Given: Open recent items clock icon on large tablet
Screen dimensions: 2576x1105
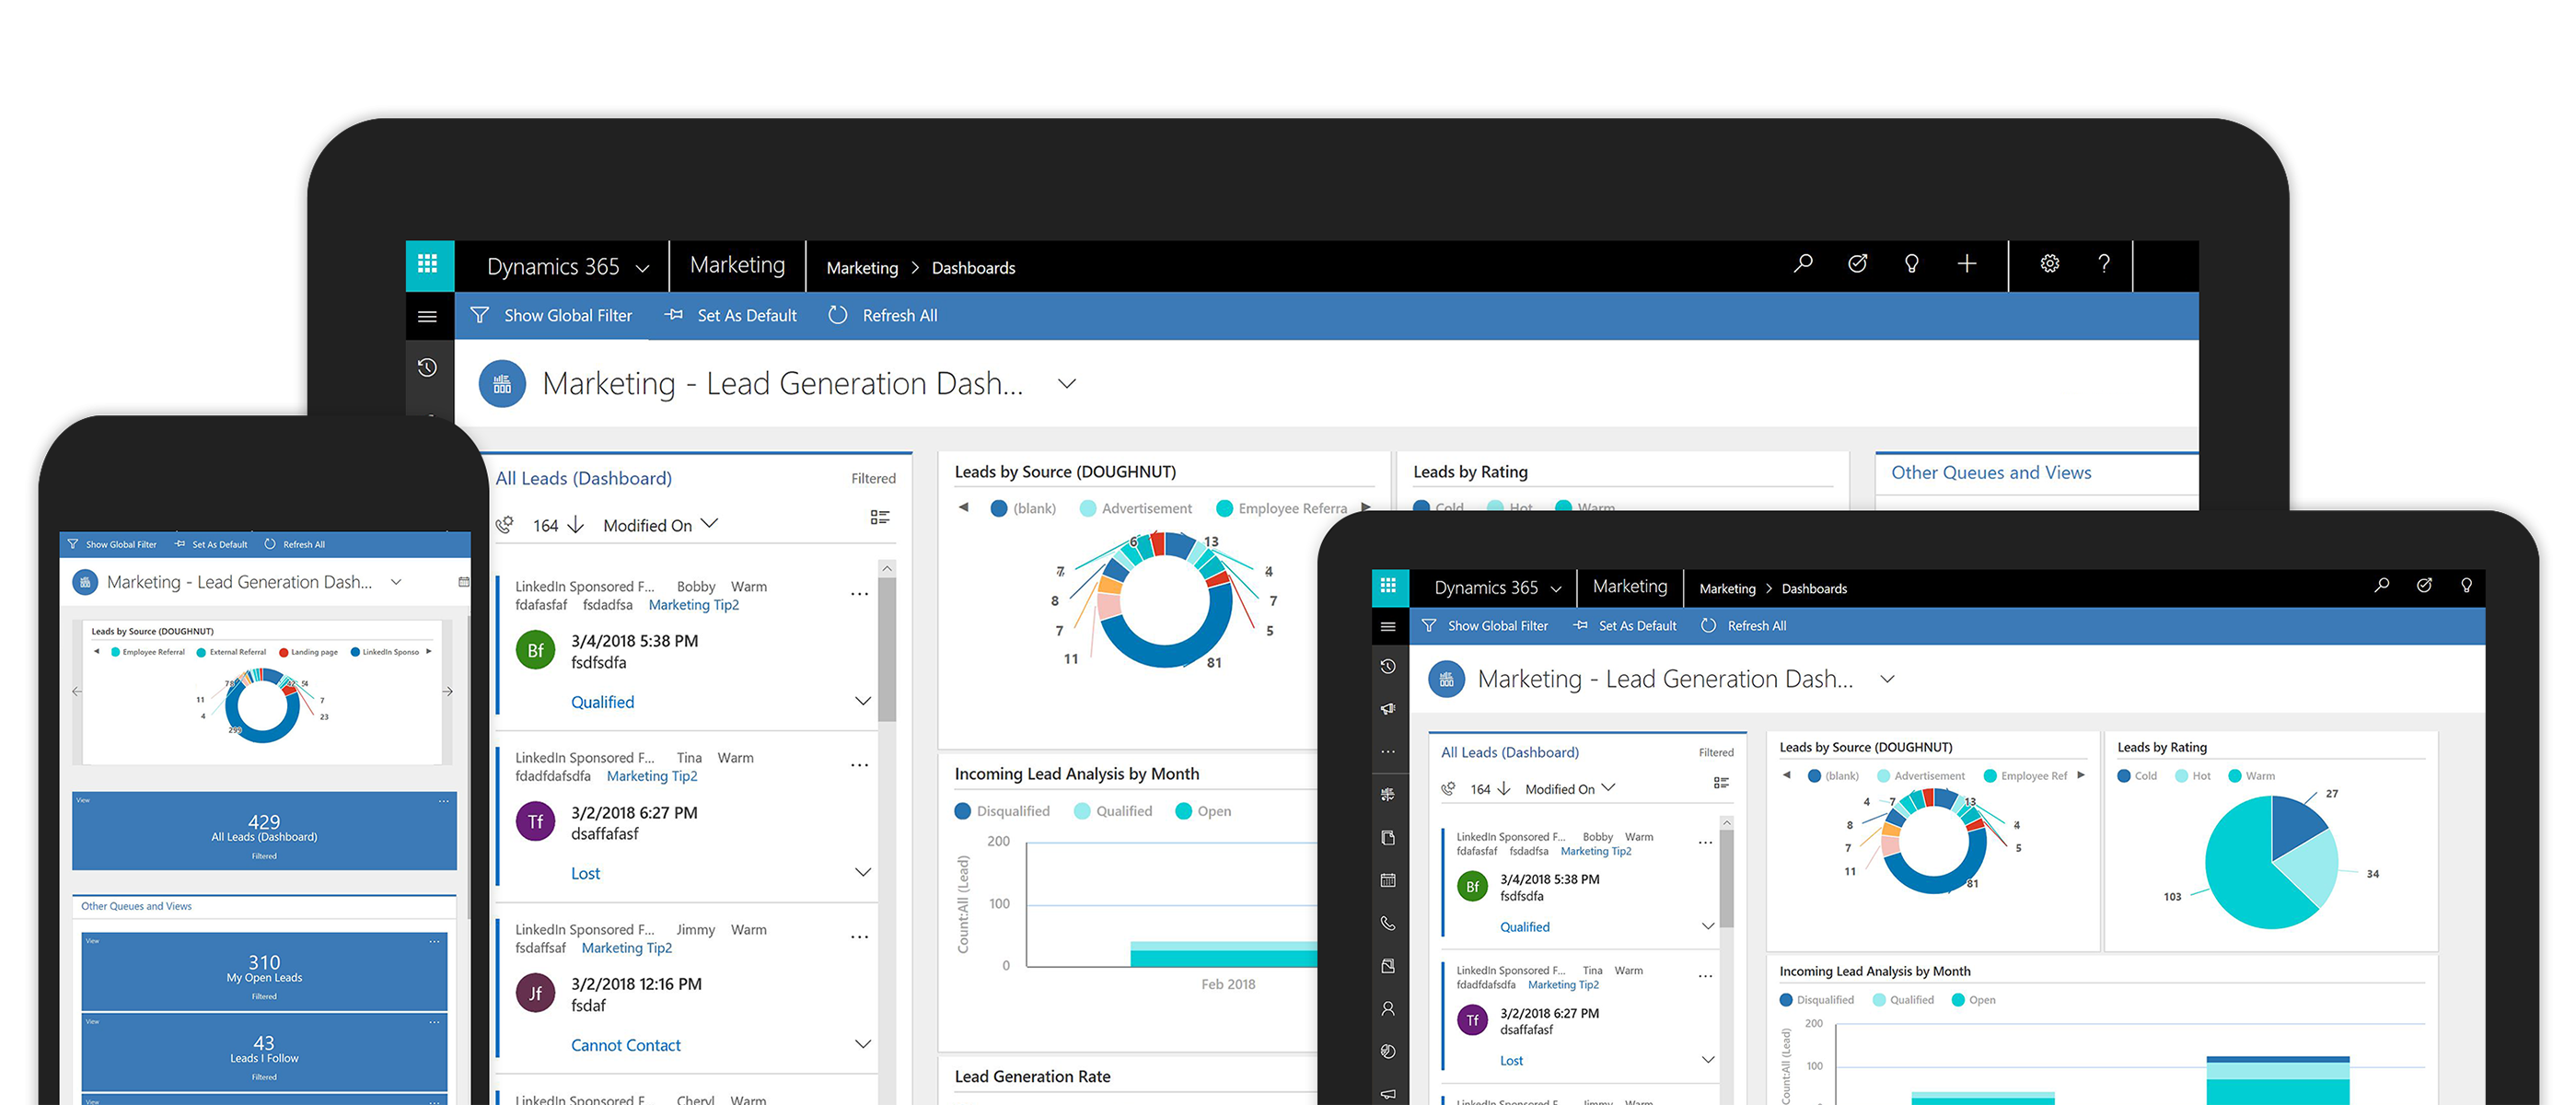Looking at the screenshot, I should (x=427, y=368).
